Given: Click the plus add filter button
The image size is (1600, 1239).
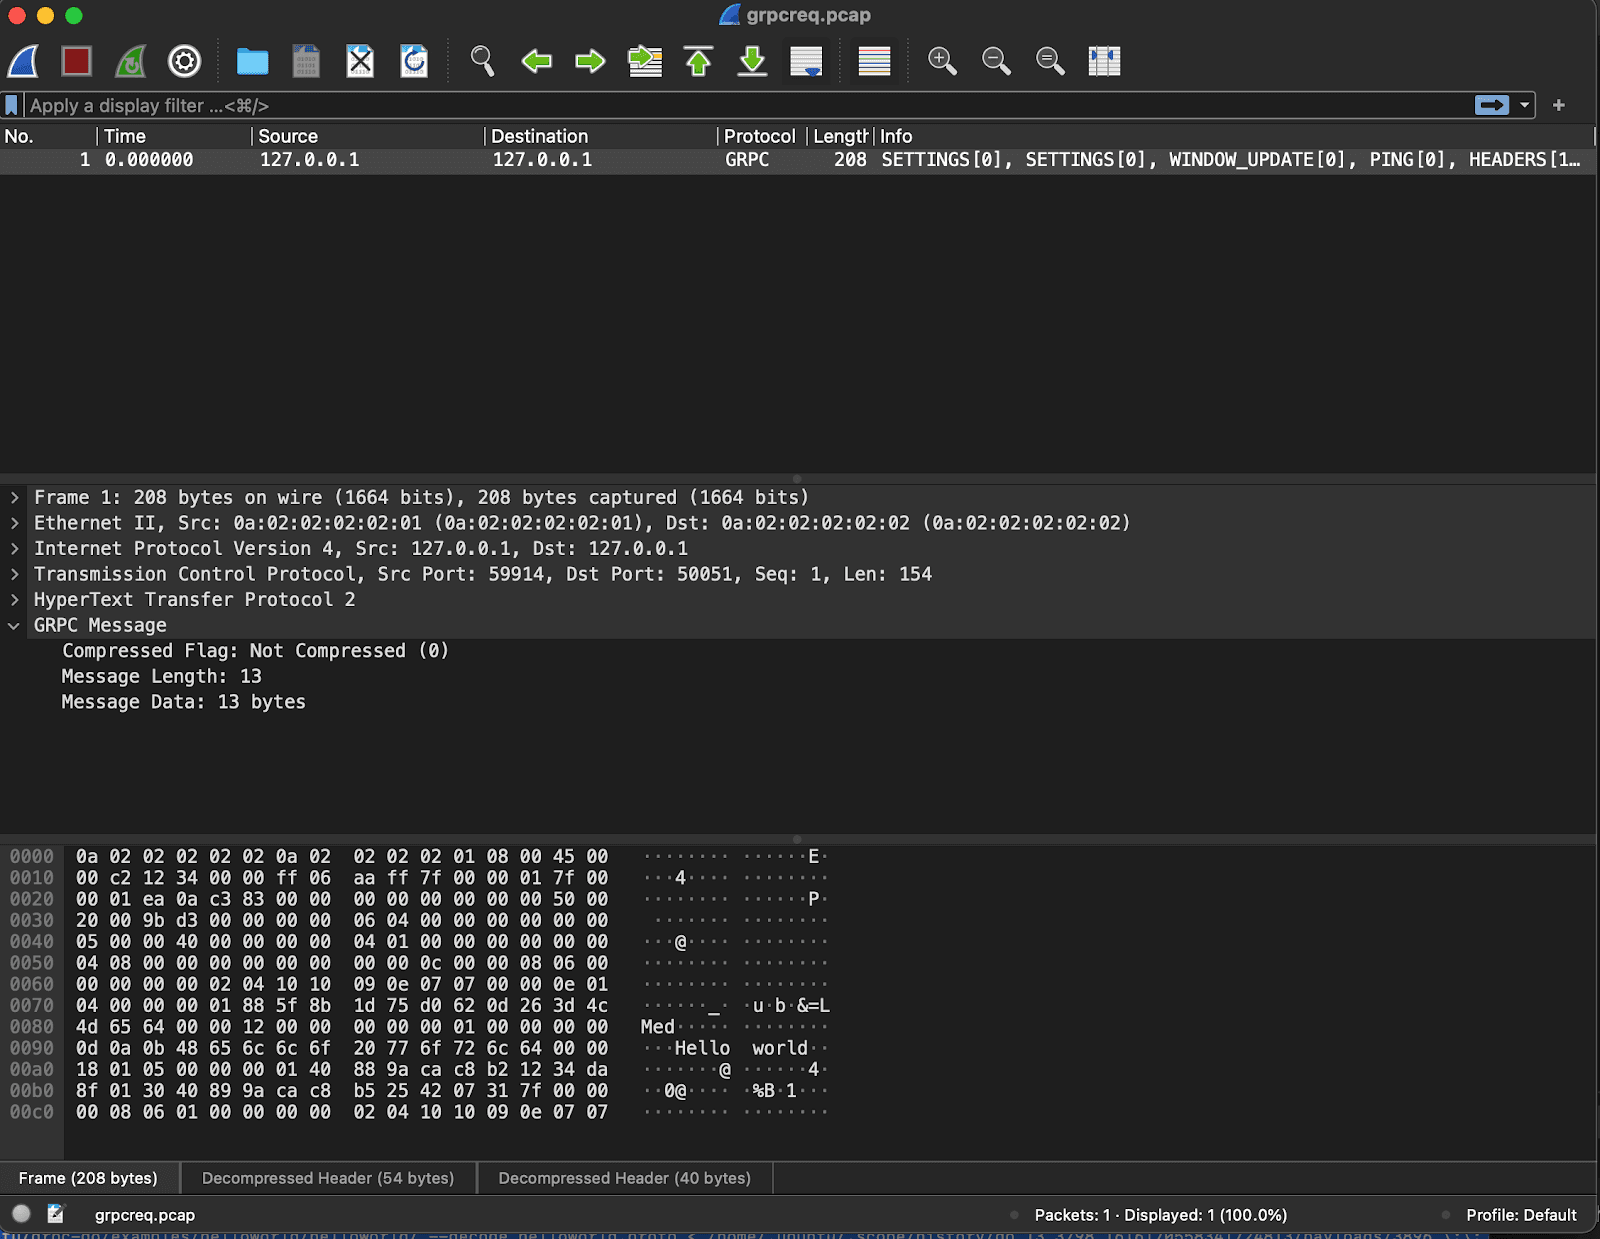Looking at the screenshot, I should 1558,105.
